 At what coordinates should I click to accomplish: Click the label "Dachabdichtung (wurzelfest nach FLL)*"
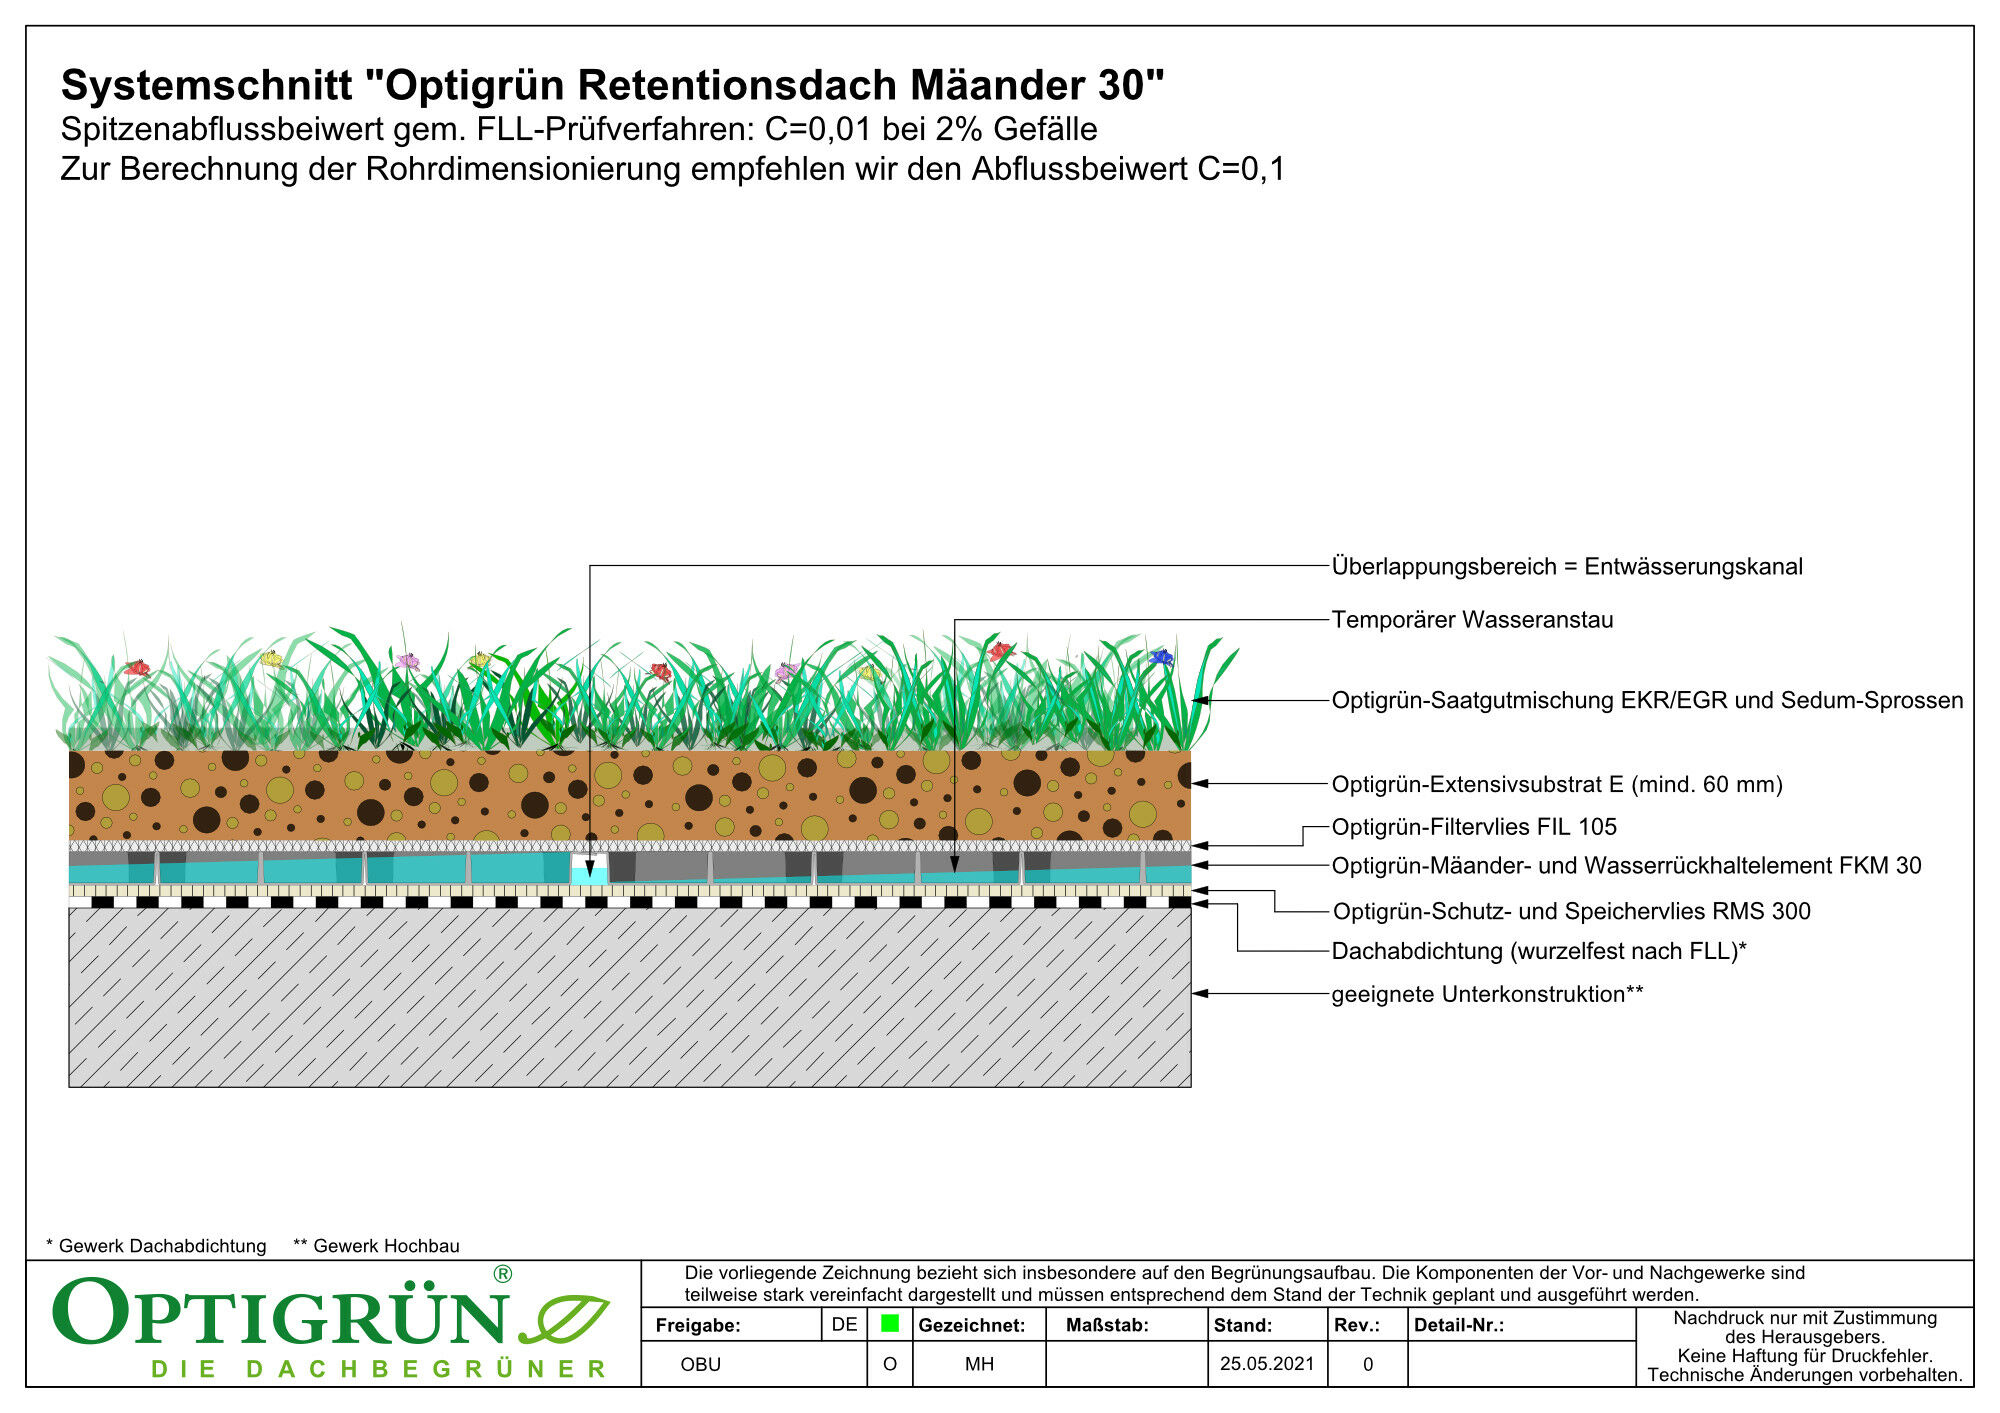[x=1539, y=951]
